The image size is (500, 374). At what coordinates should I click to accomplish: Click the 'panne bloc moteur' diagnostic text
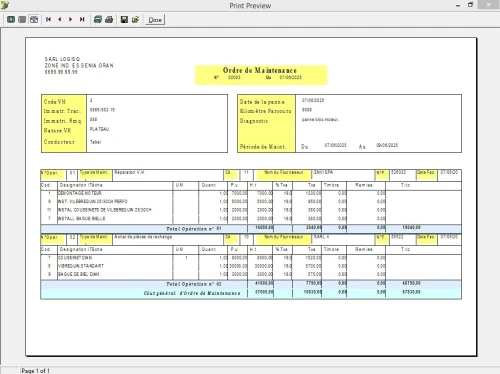tap(320, 119)
